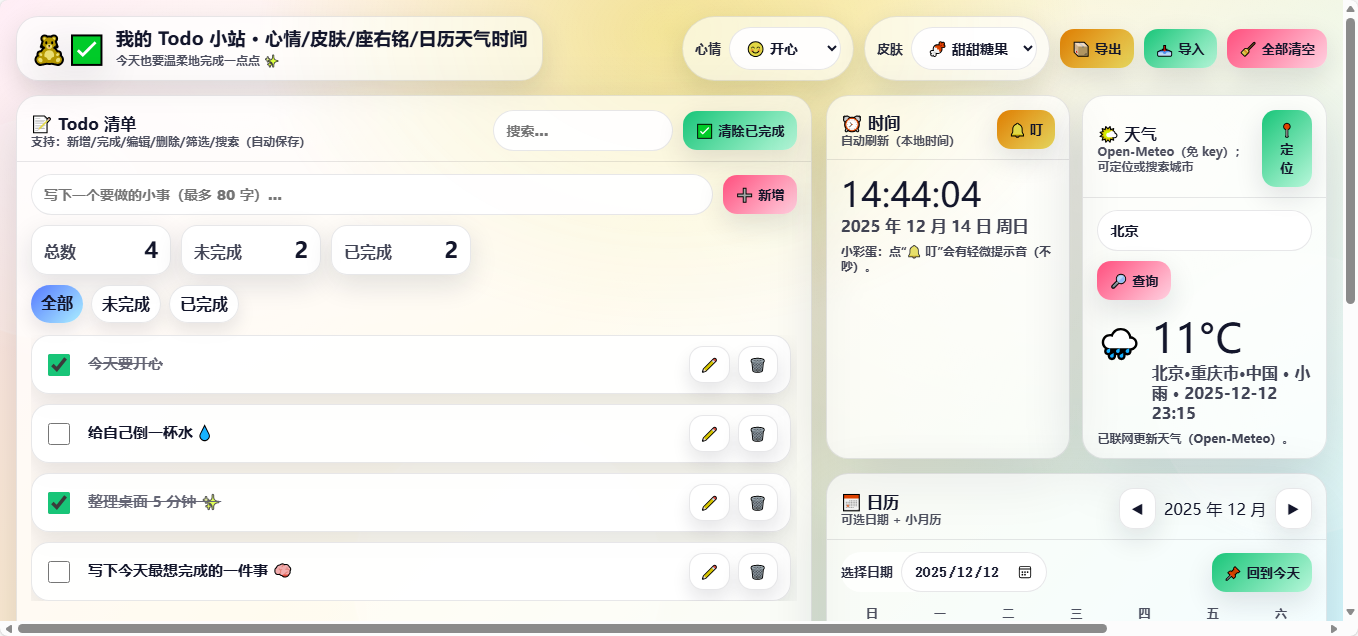Select the 未完成 filter tab
This screenshot has width=1358, height=636.
[x=126, y=304]
